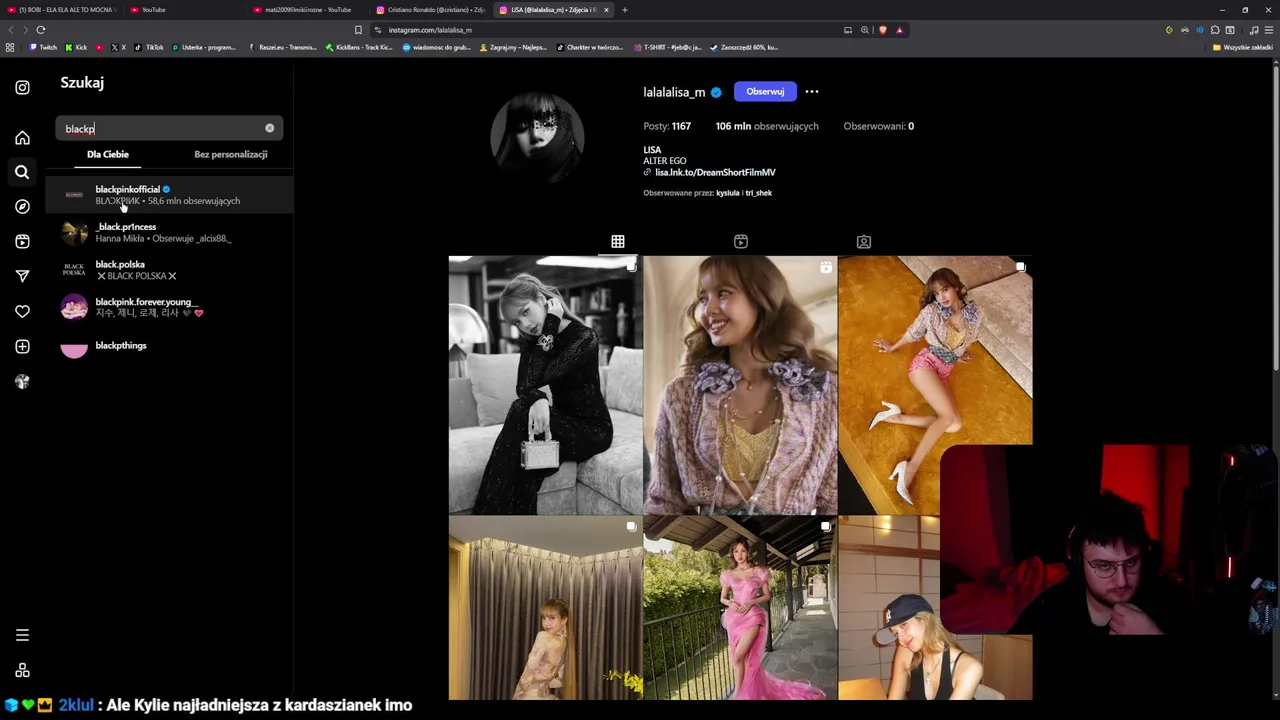Open 'Wszystkie zakładki' bookmarks folder
Image resolution: width=1280 pixels, height=720 pixels.
[x=1243, y=47]
